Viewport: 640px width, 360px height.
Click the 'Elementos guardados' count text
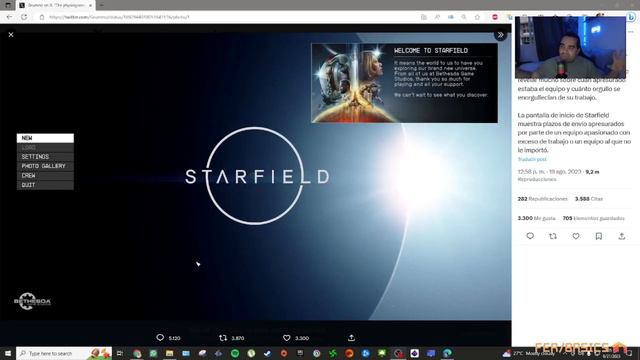coord(593,218)
